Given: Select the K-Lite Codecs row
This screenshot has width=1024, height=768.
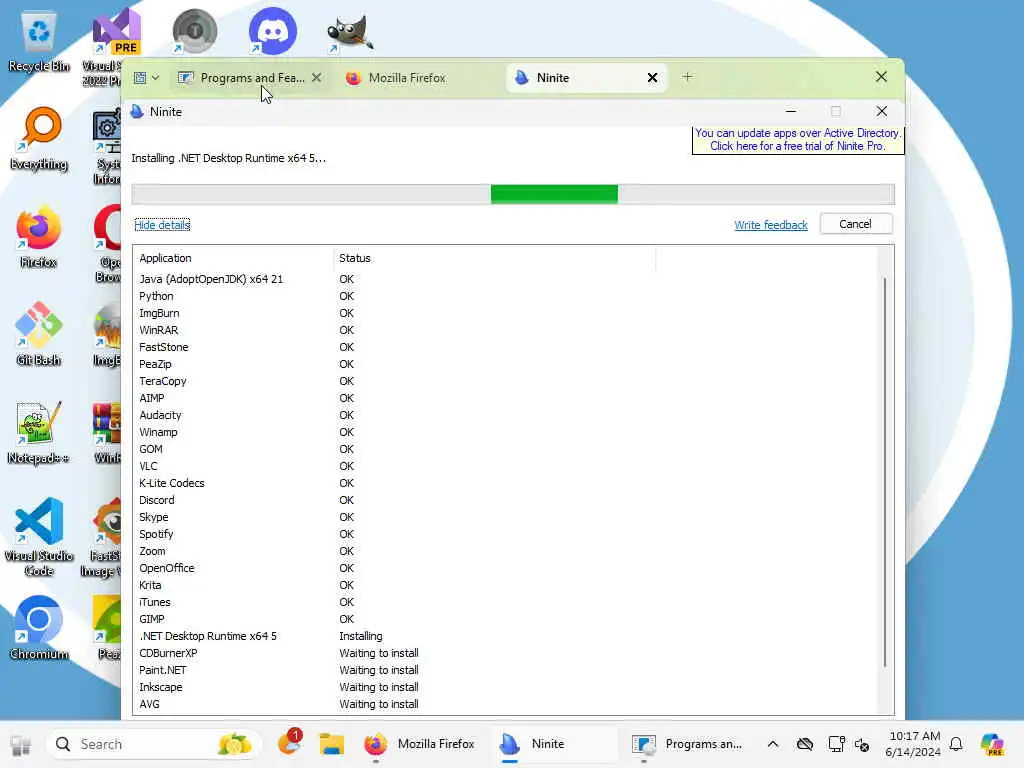Looking at the screenshot, I should [505, 483].
